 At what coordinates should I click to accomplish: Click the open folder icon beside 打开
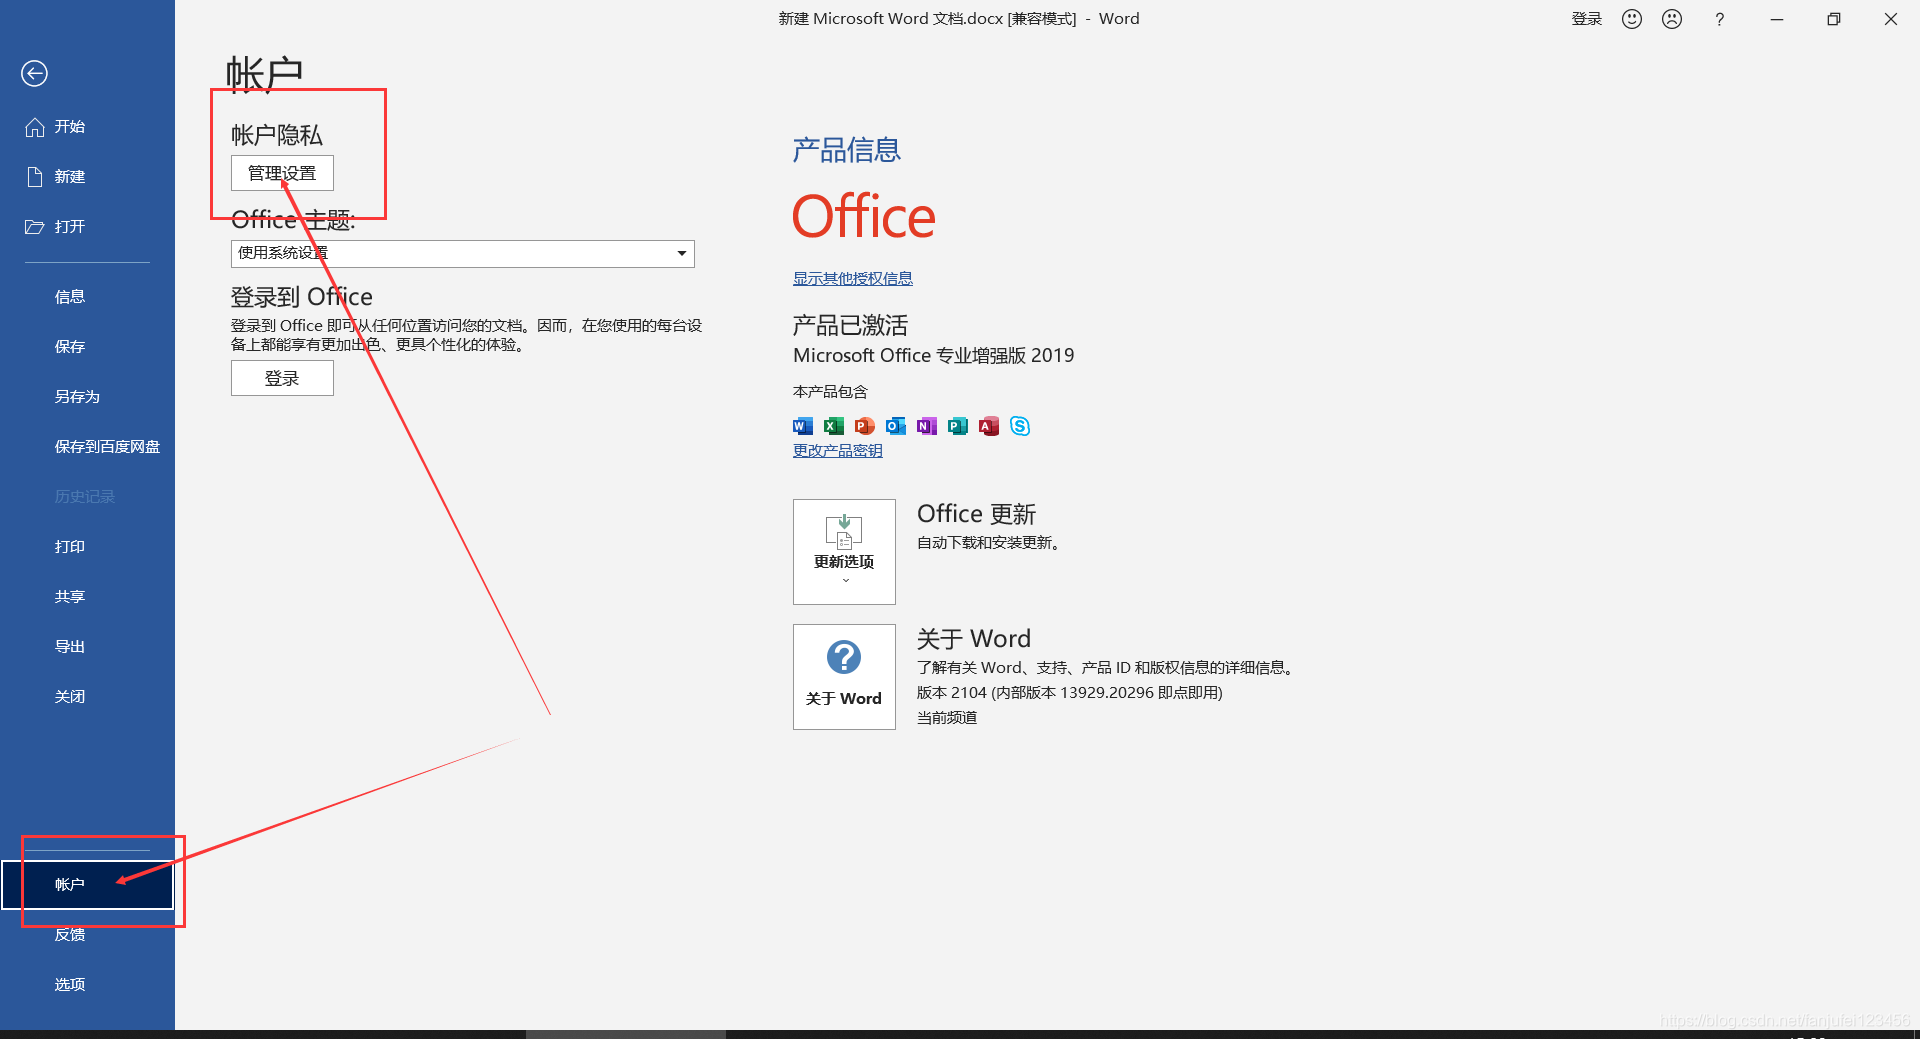tap(35, 227)
